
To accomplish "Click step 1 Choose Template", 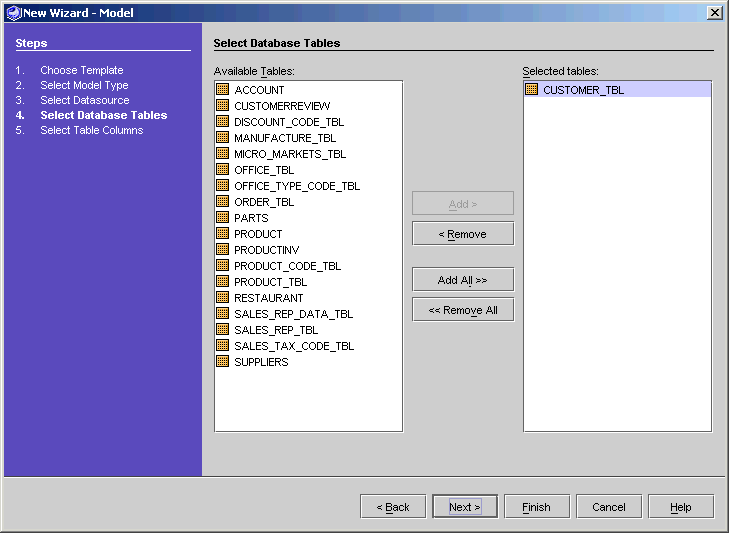I will [x=82, y=70].
